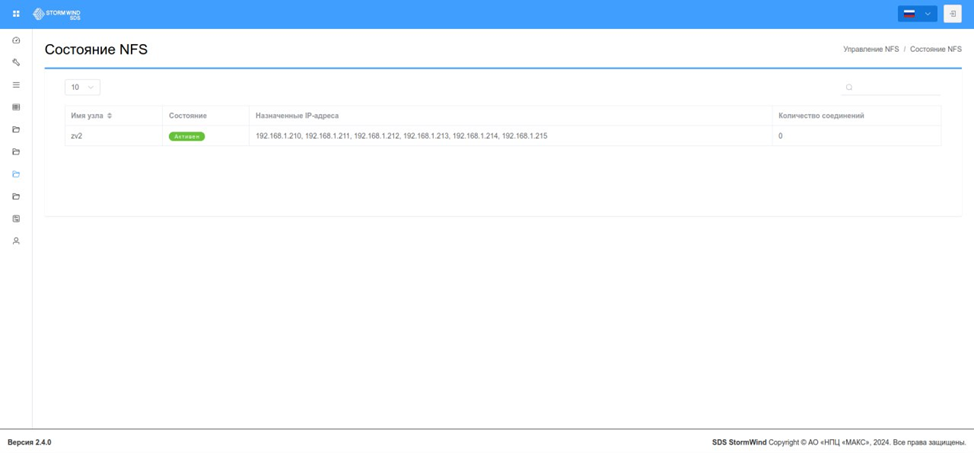The width and height of the screenshot is (974, 453).
Task: Open the dashboard gauge sidebar icon
Action: pos(16,40)
